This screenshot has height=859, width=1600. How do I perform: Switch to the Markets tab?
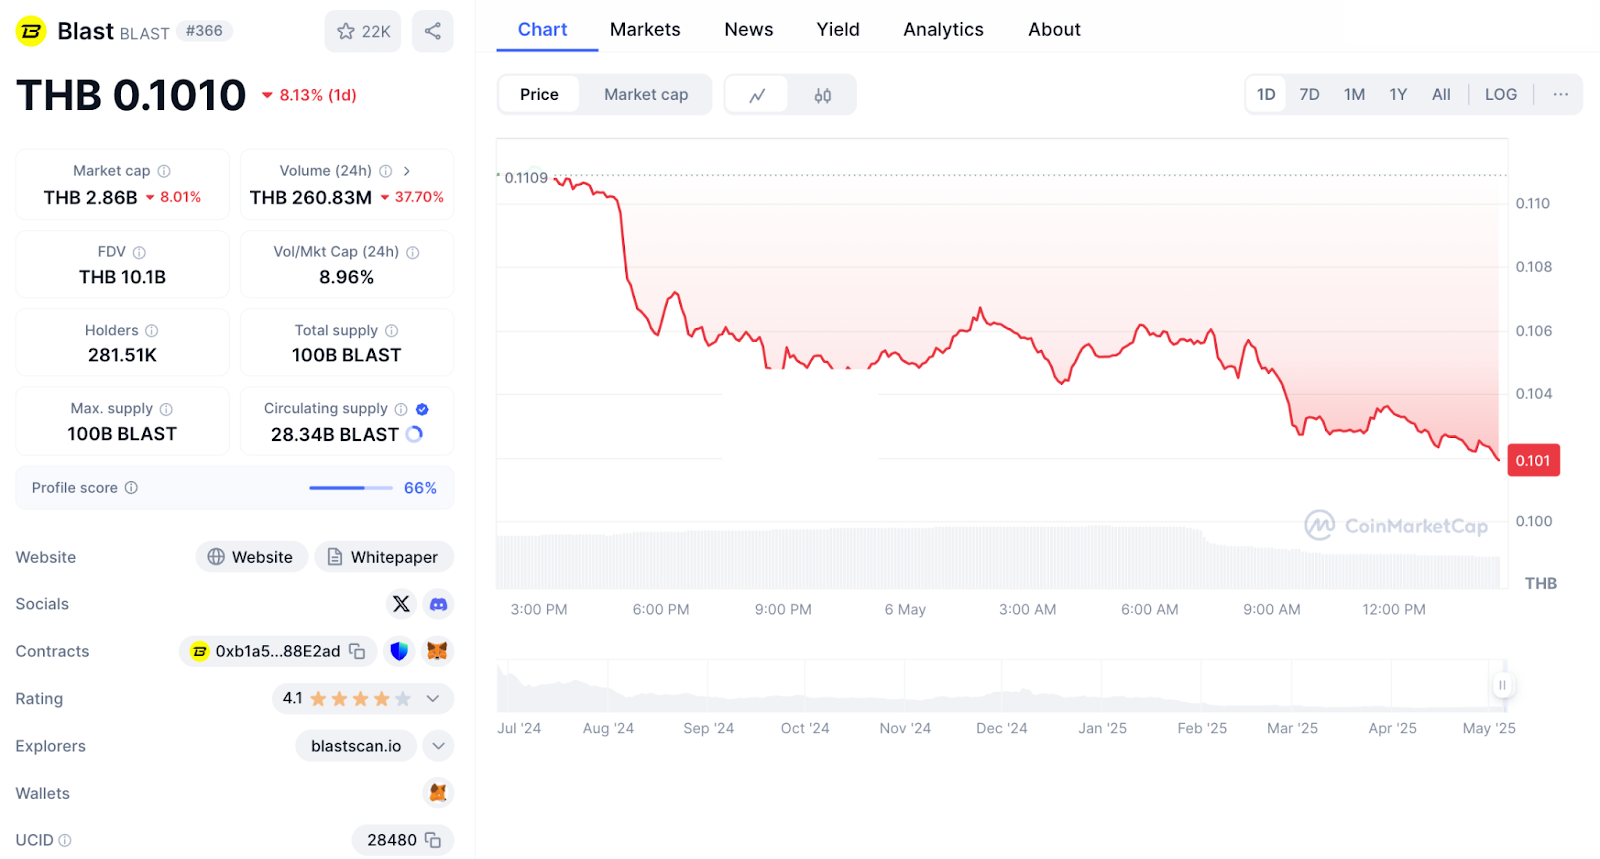645,30
